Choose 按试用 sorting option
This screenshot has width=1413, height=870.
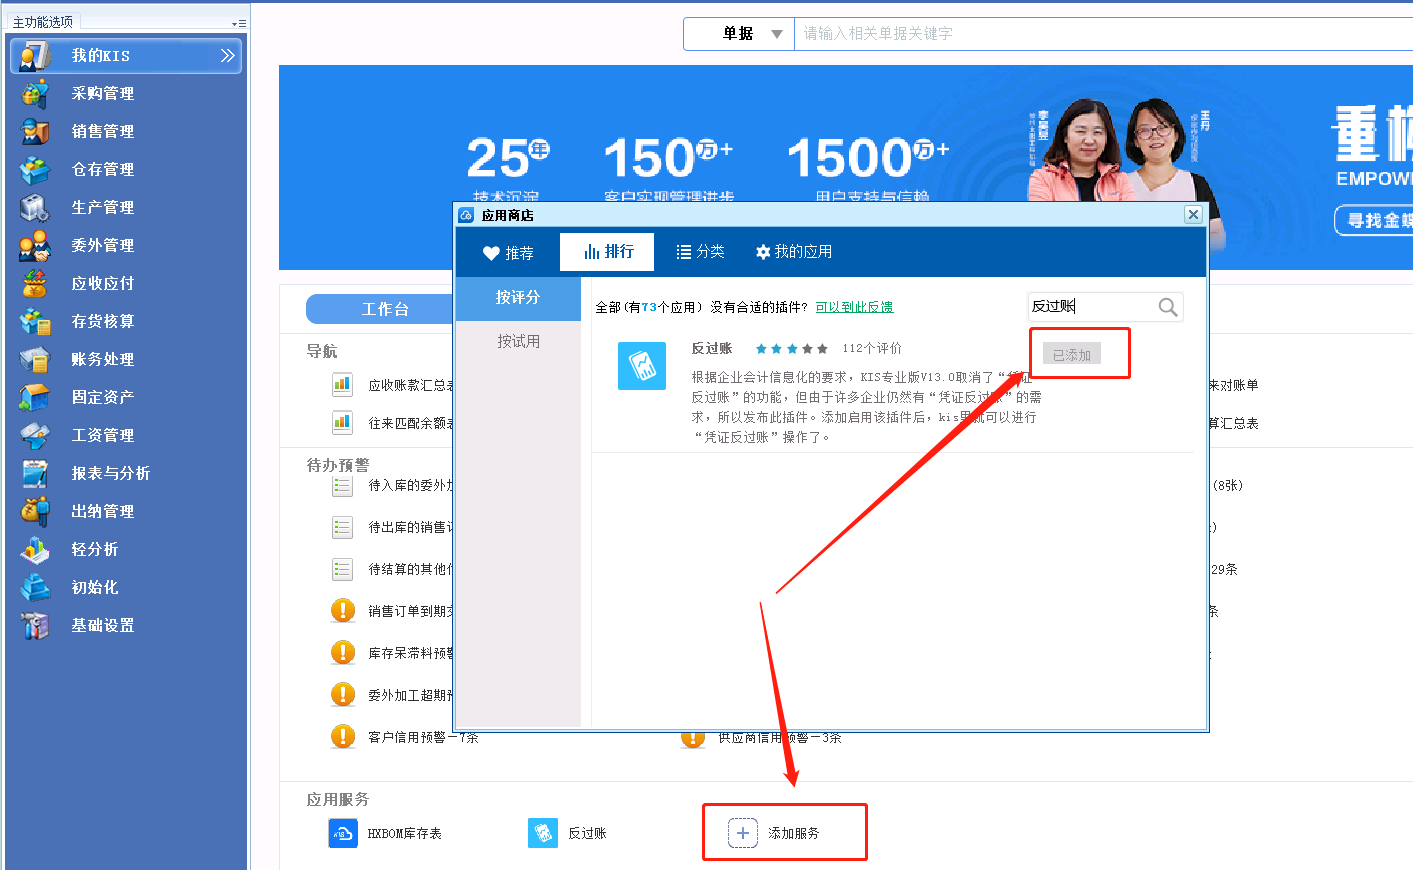[x=518, y=341]
